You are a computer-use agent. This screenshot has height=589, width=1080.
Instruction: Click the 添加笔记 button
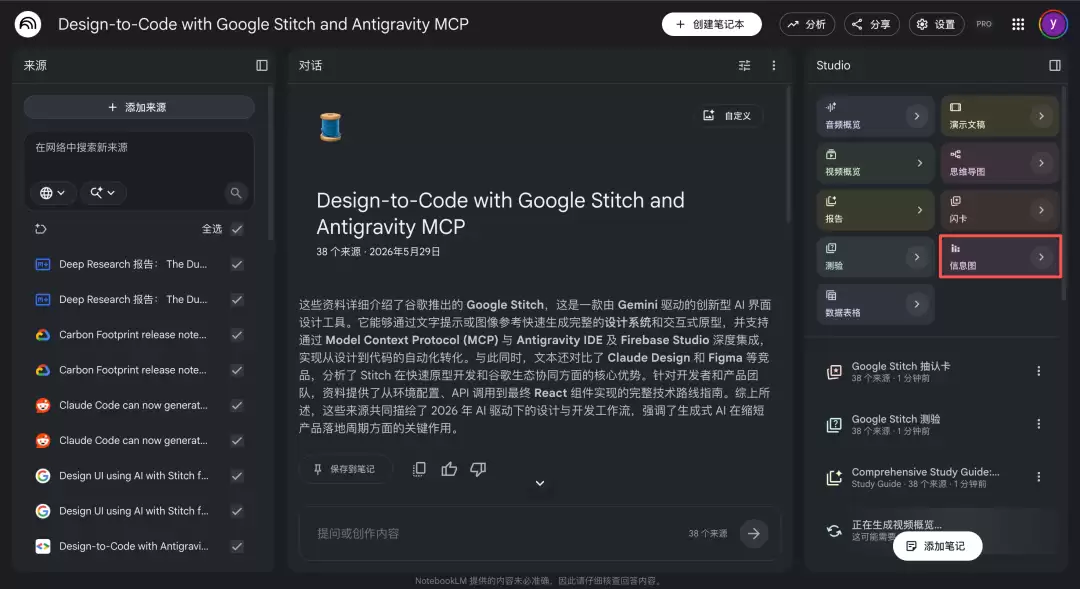tap(937, 546)
